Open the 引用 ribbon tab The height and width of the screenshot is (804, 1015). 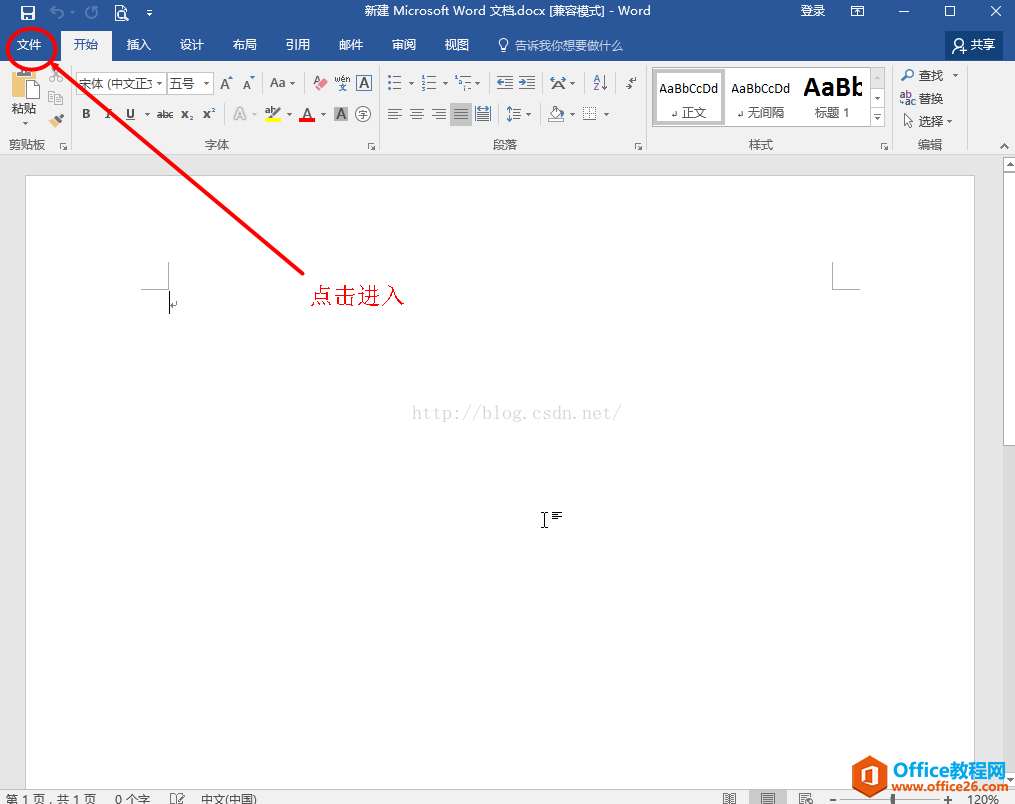[298, 45]
